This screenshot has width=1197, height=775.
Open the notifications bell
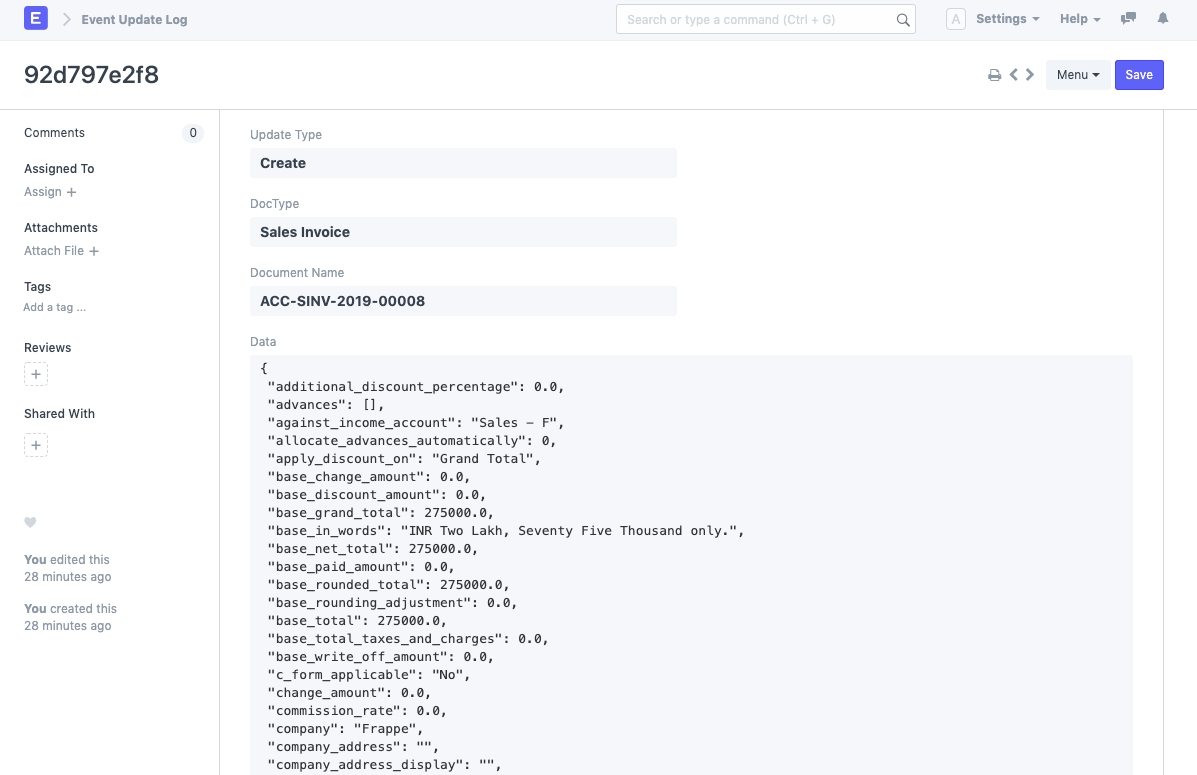(x=1163, y=19)
